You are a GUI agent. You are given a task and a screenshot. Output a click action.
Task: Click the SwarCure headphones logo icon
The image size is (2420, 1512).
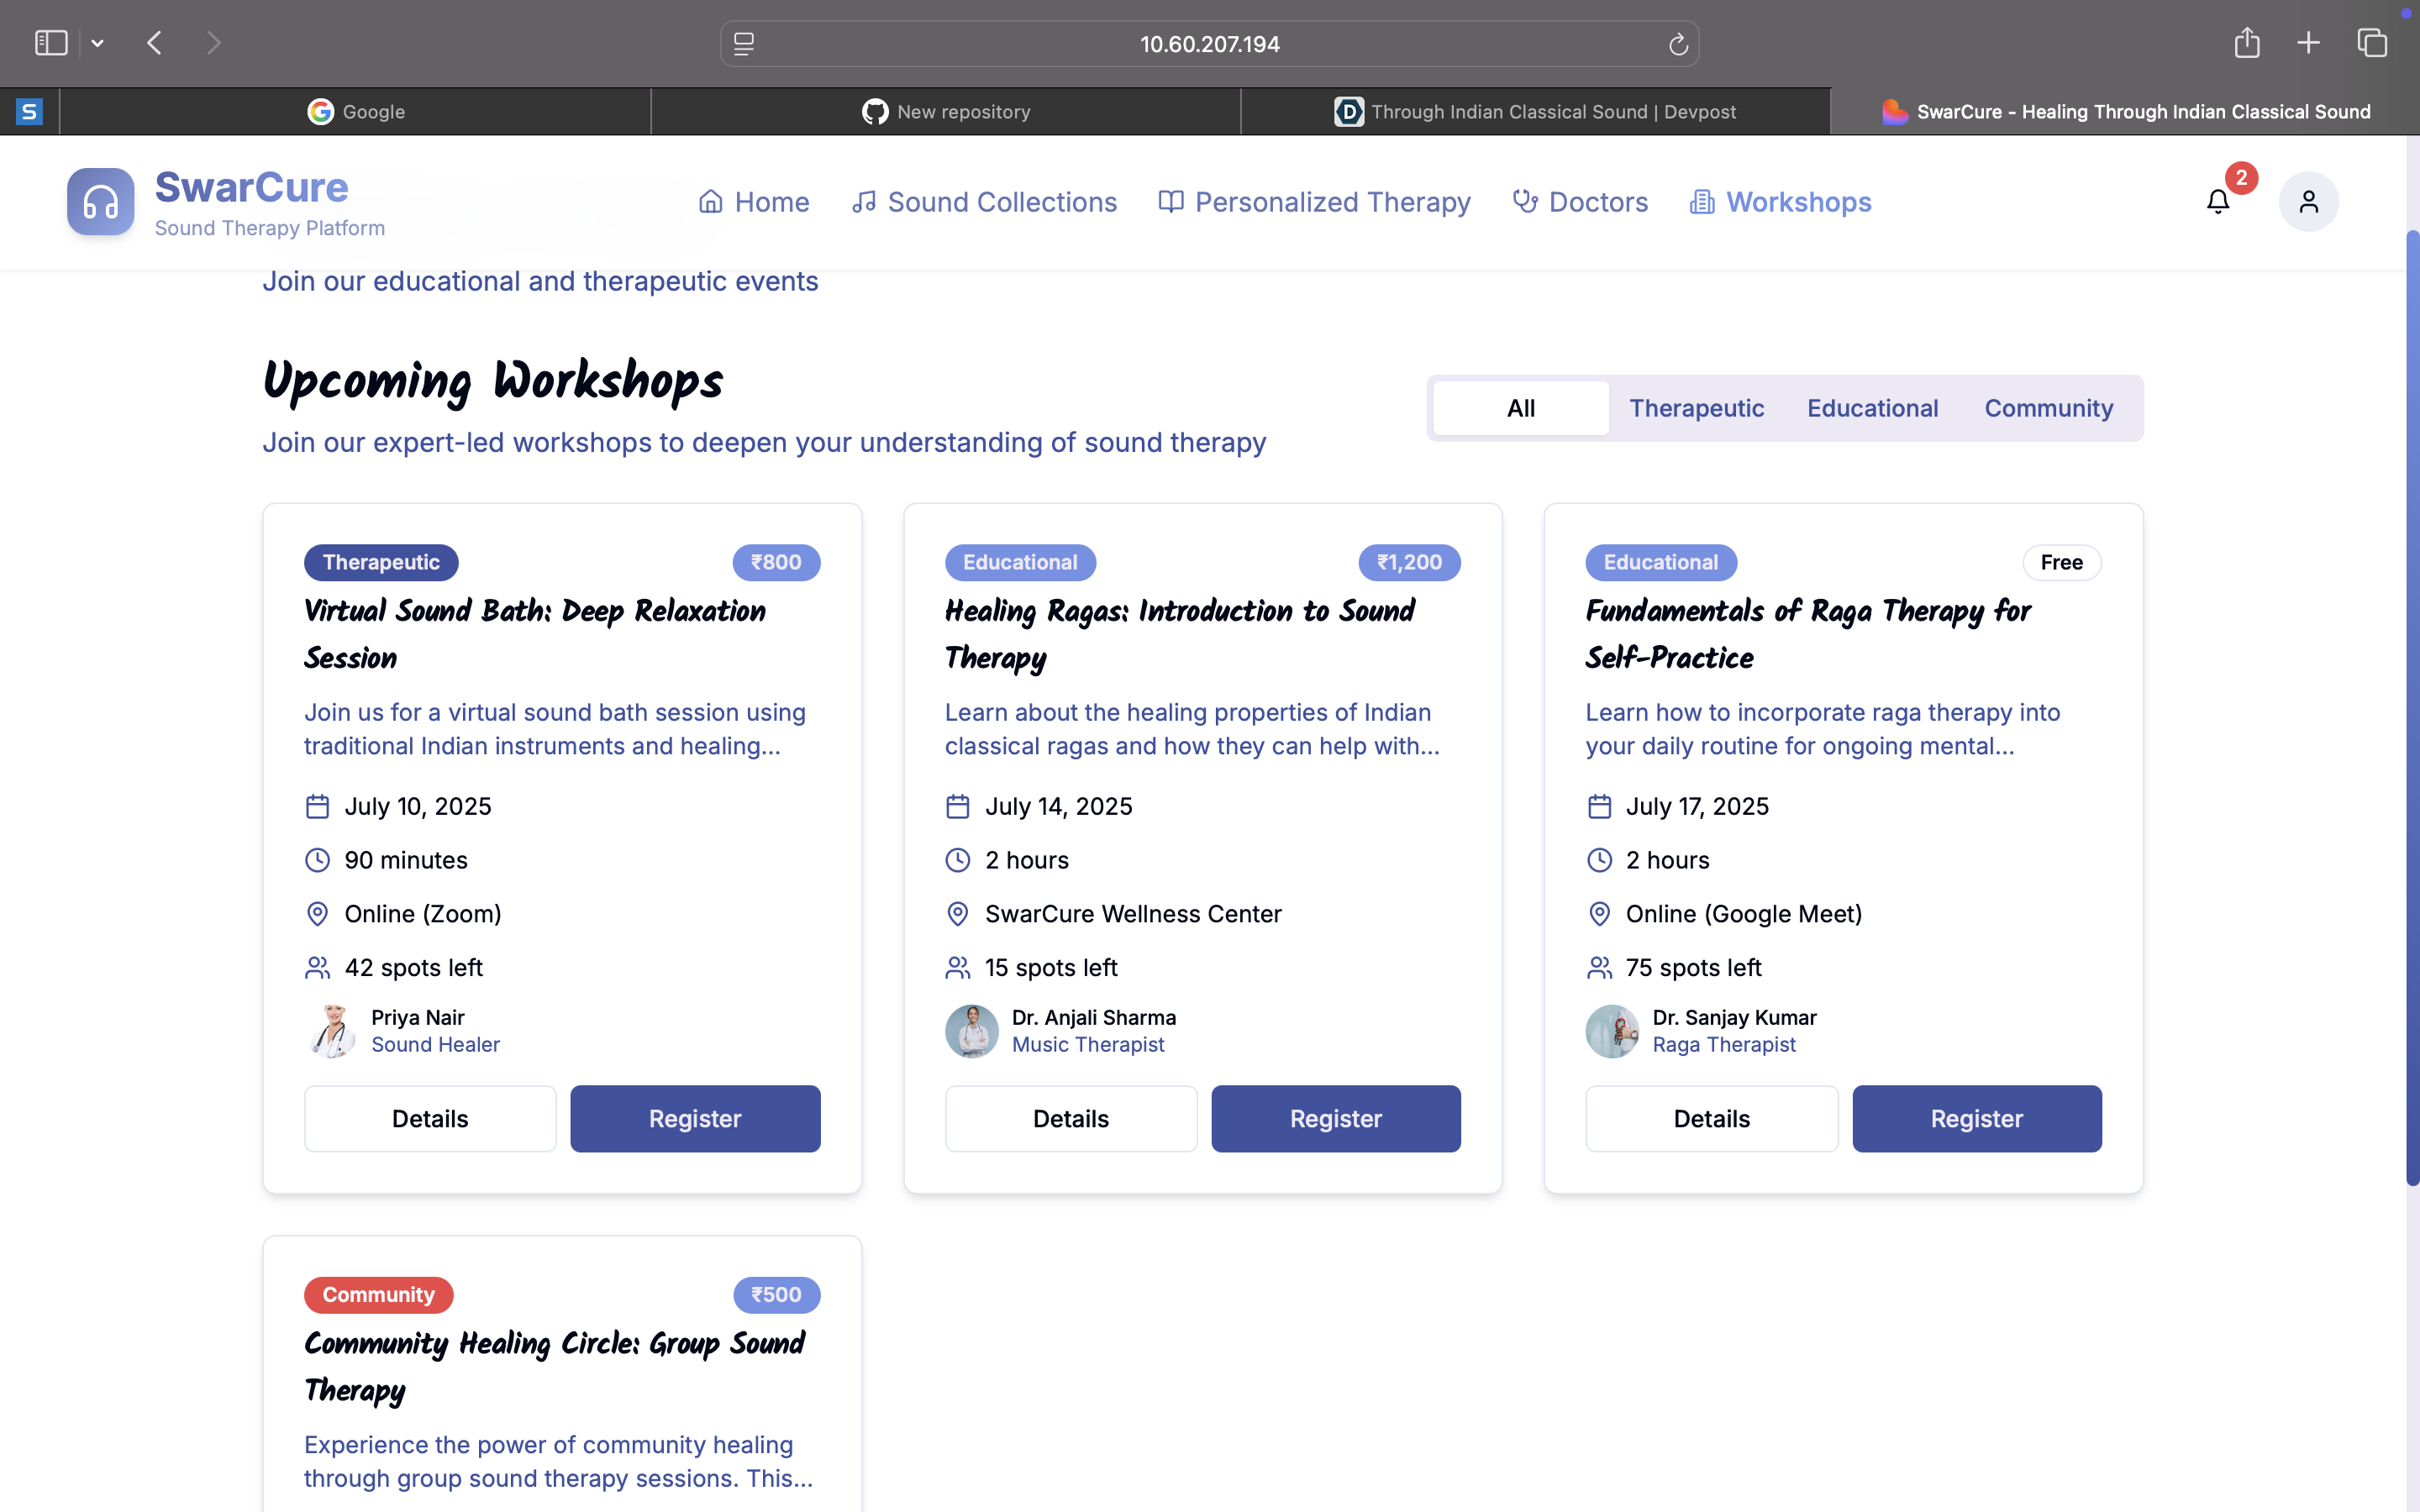pos(100,202)
